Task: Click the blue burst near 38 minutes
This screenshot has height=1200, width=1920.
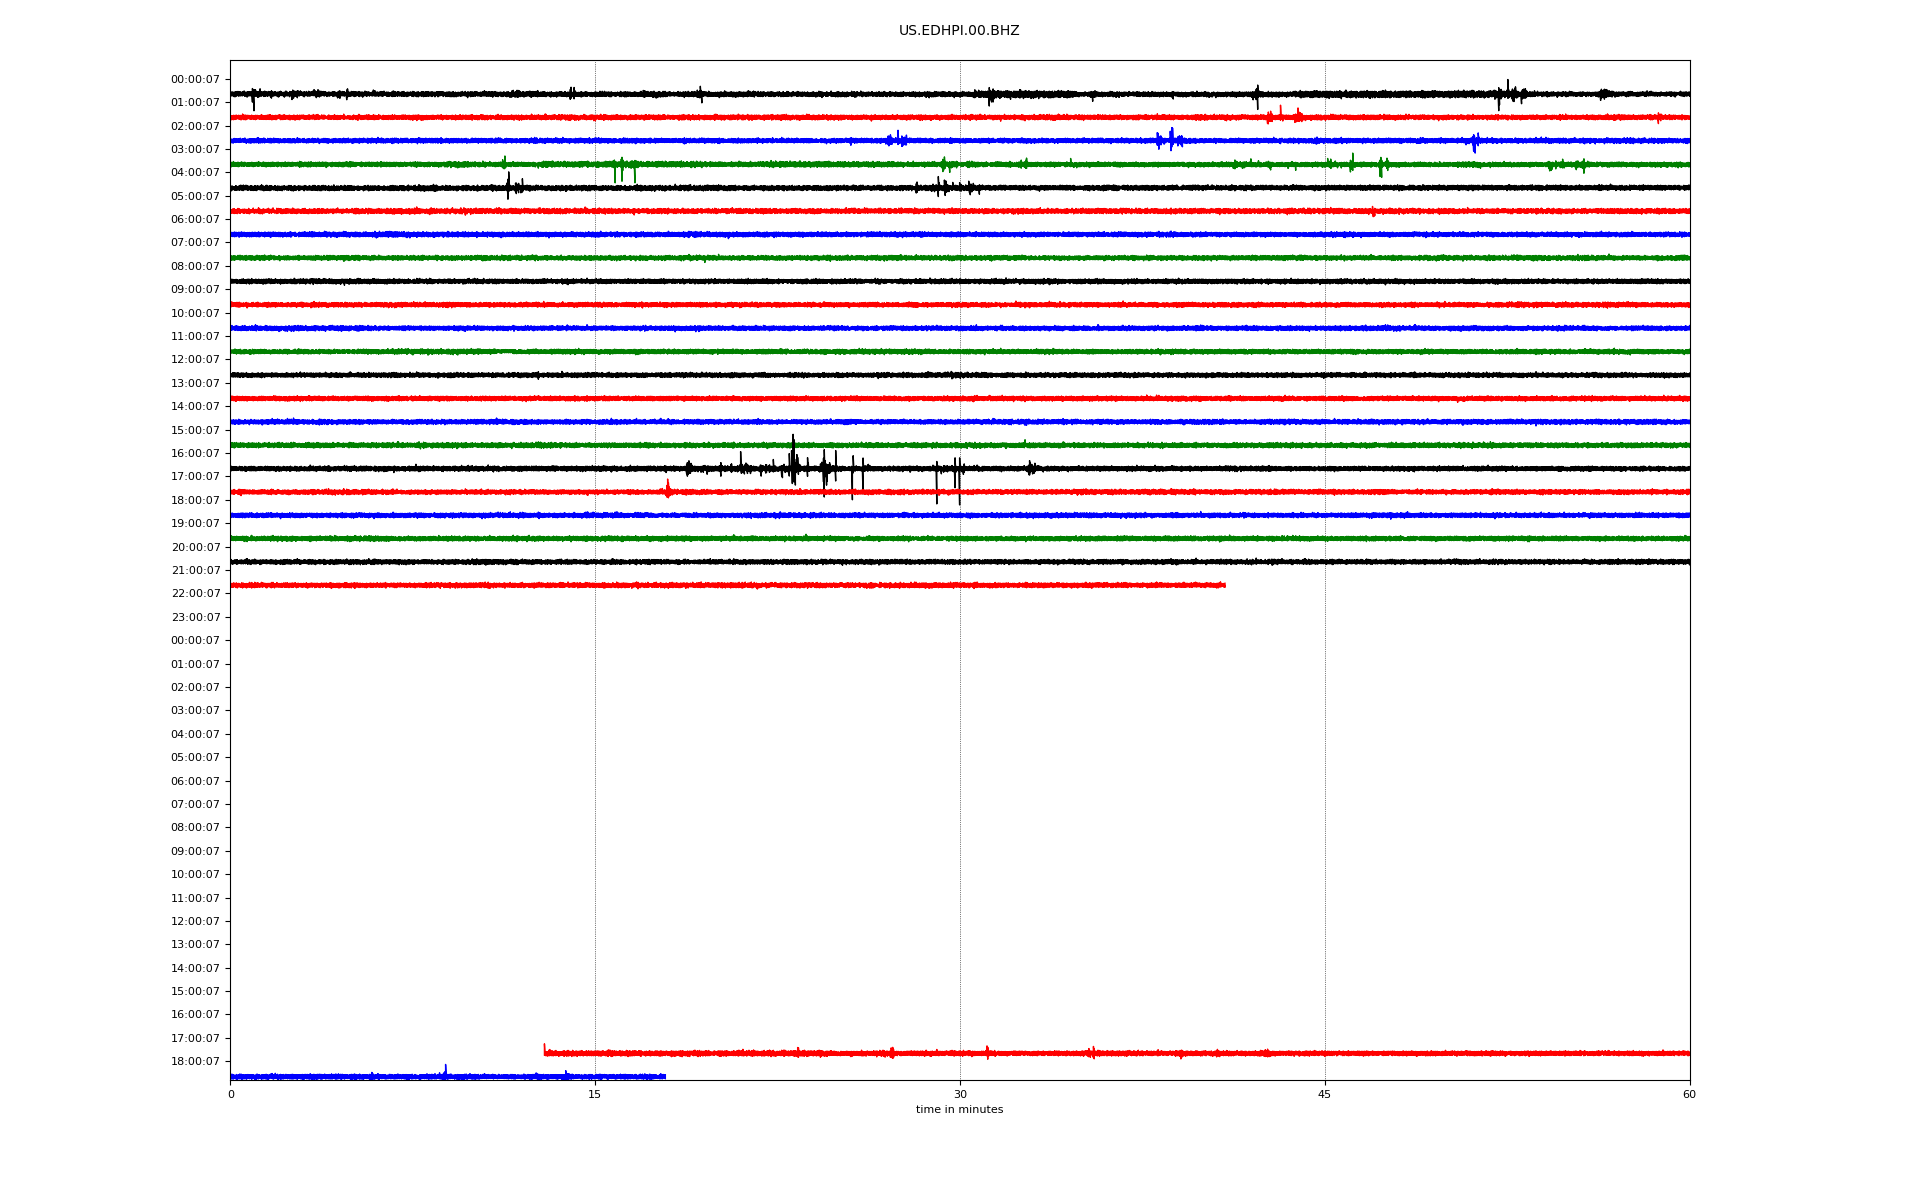Action: (x=1170, y=140)
